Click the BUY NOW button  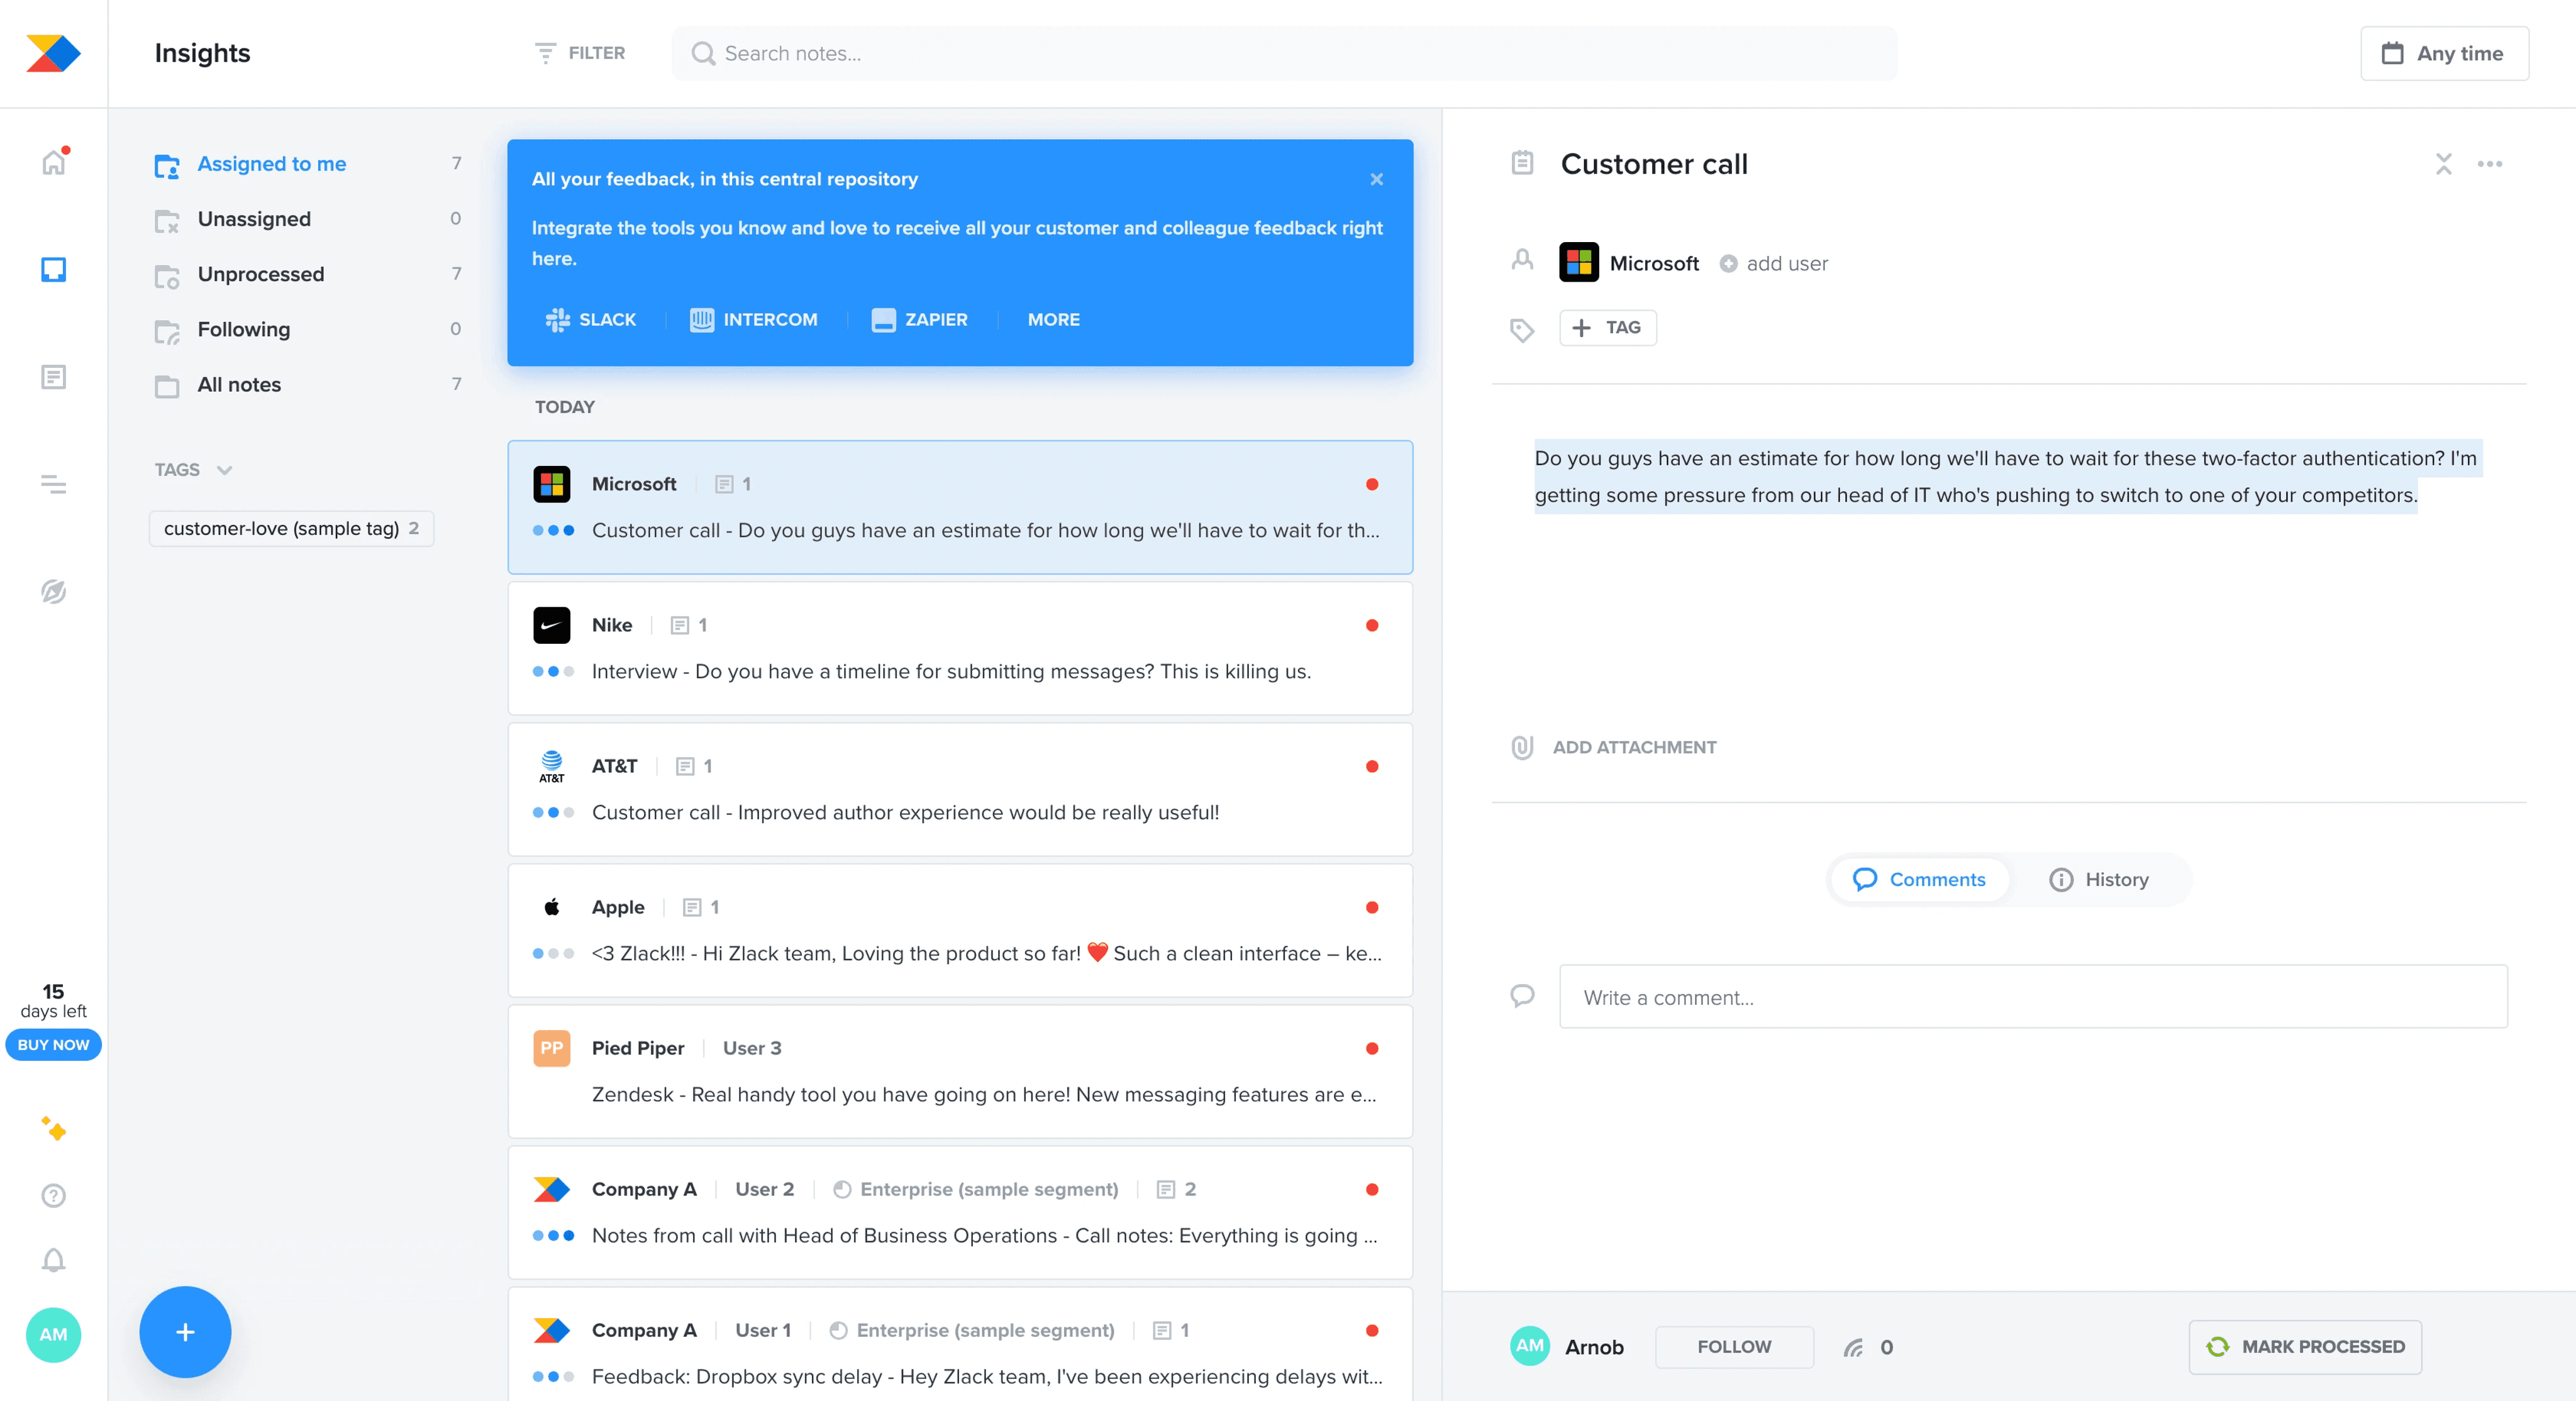[53, 1044]
